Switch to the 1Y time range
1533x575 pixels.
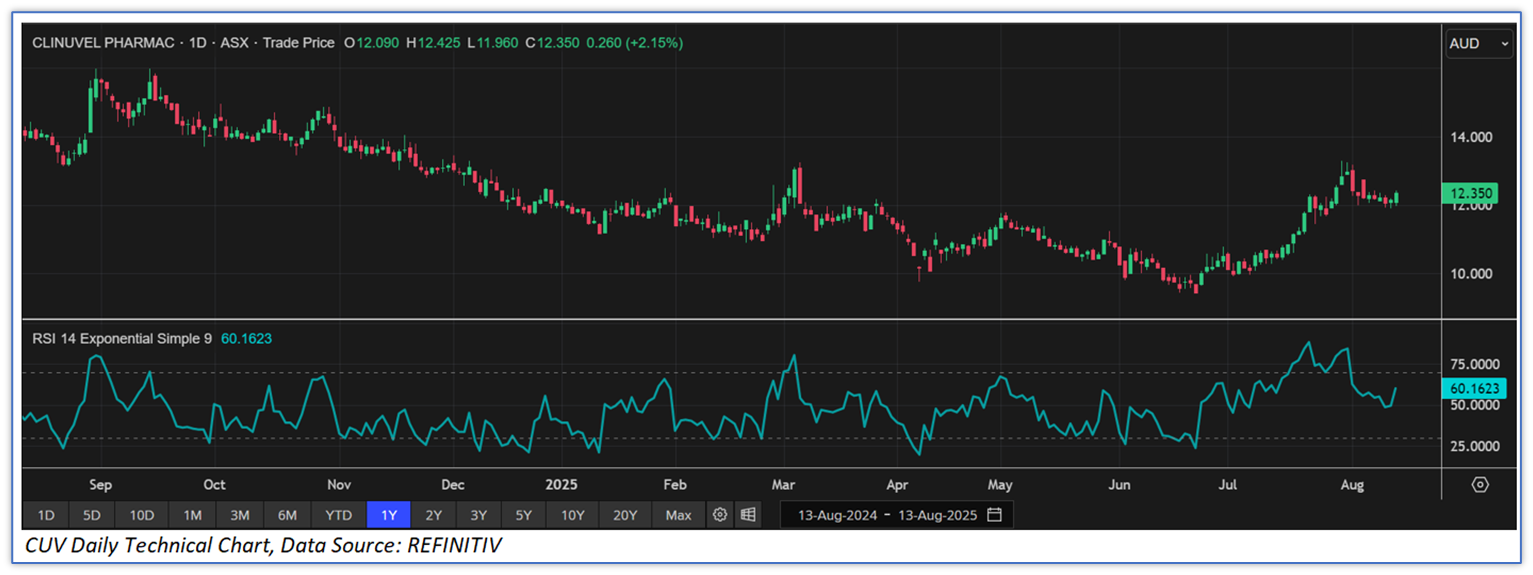click(389, 515)
